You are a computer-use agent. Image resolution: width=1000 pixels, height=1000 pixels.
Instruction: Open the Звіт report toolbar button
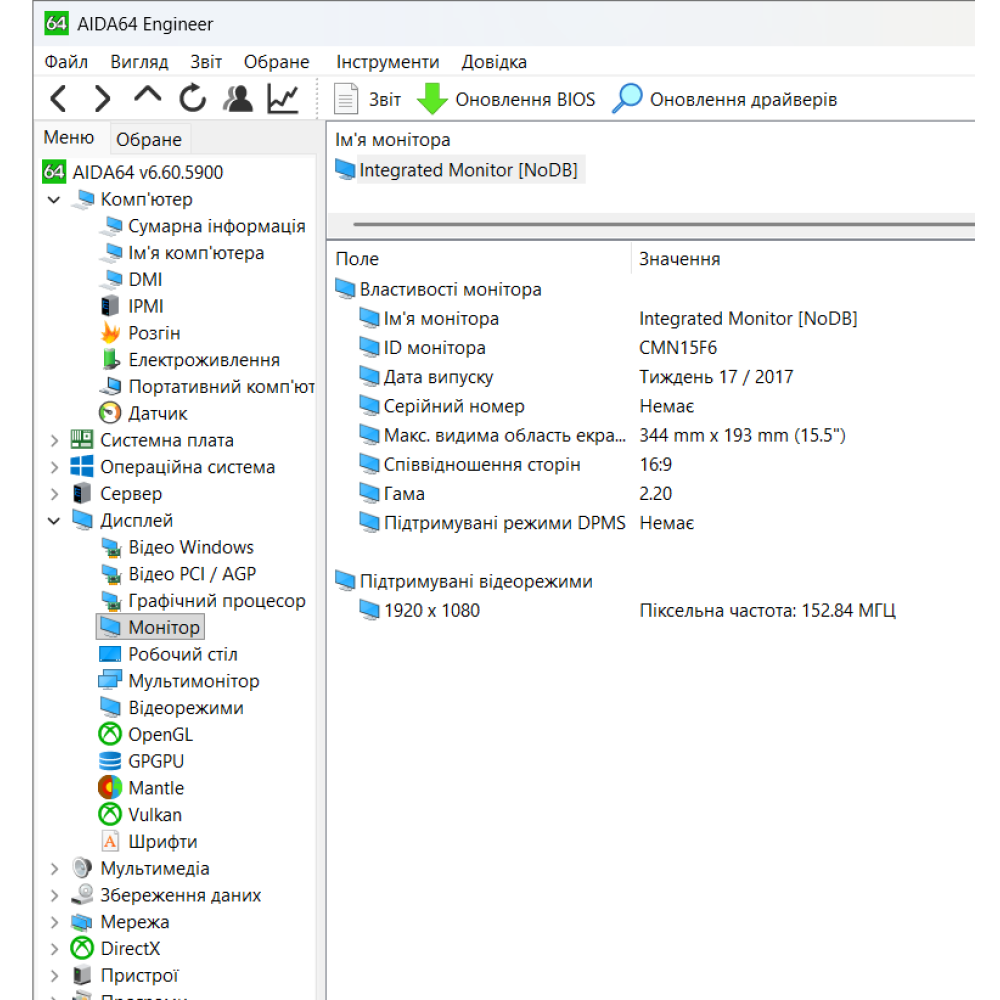[x=367, y=99]
